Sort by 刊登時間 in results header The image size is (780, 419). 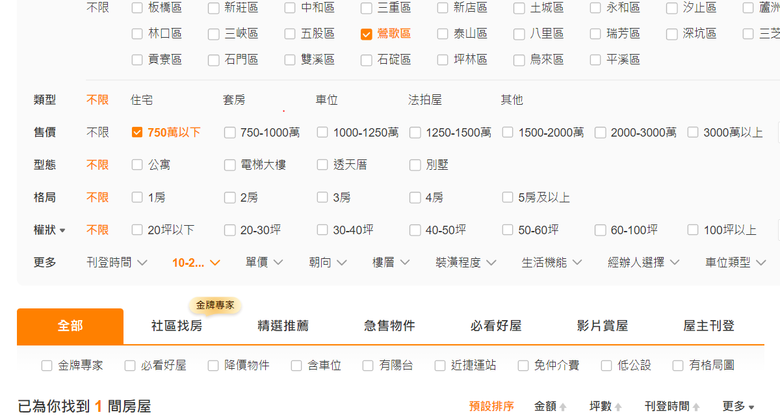click(x=672, y=407)
